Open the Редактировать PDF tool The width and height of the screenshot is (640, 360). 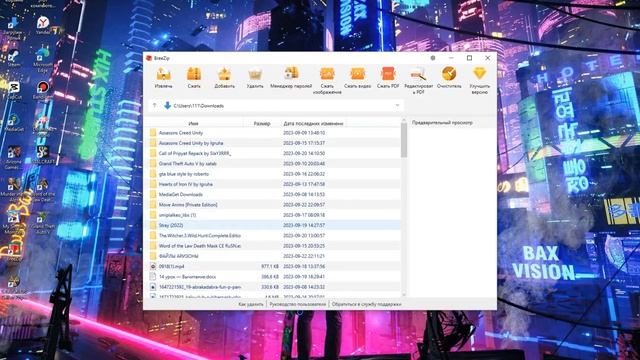tap(418, 74)
